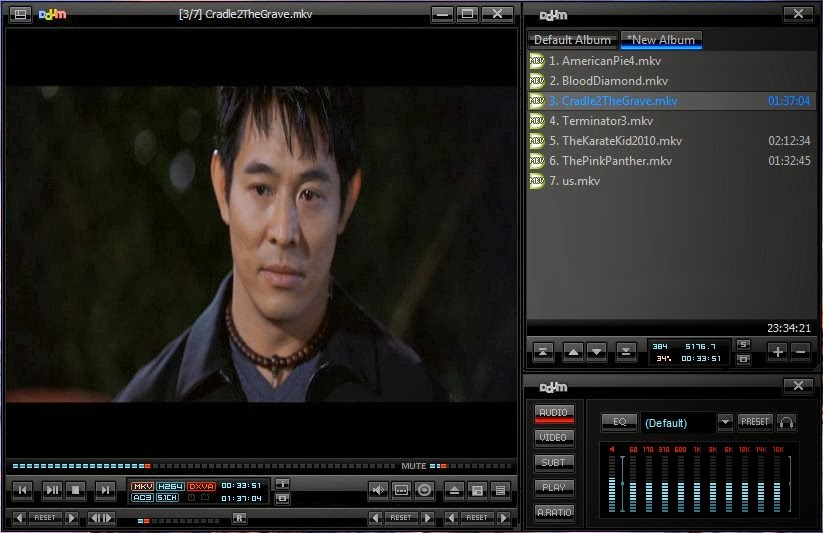
Task: Adjust the 16K equalizer band
Action: pyautogui.click(x=777, y=483)
